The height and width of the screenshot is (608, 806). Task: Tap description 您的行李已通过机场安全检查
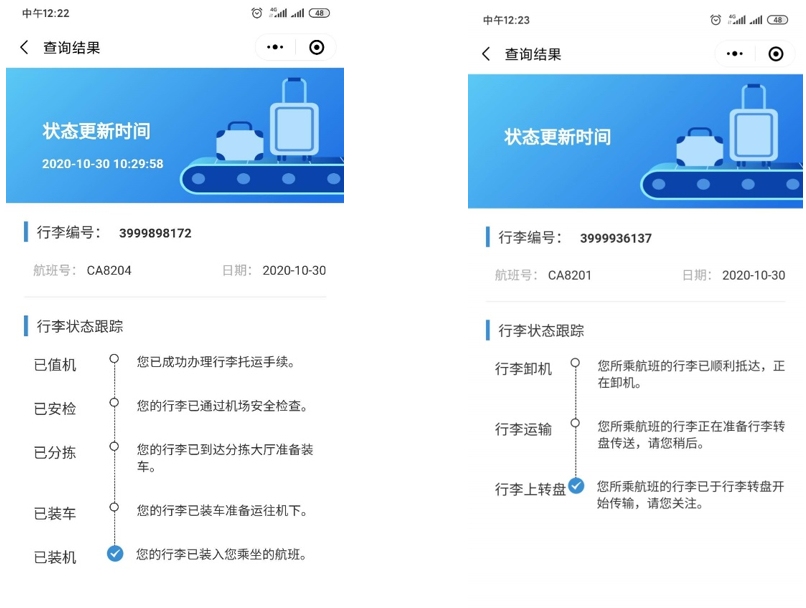click(x=222, y=406)
